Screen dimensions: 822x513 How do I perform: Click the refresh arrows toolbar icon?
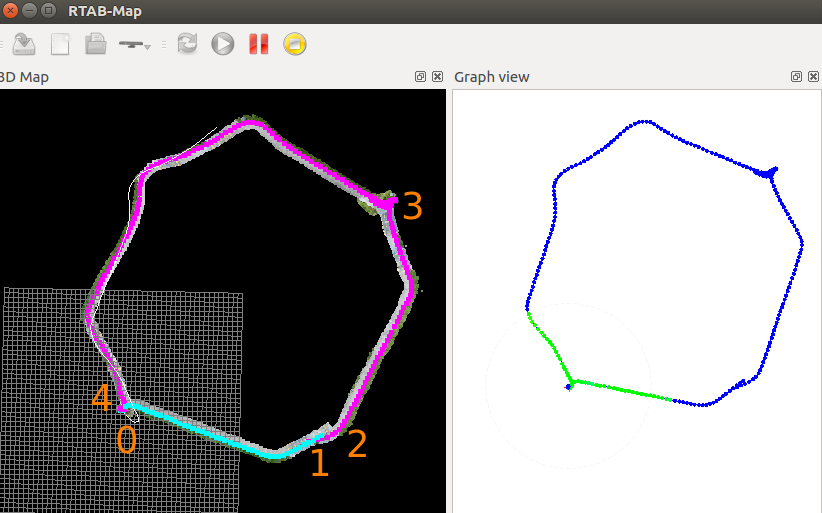(187, 44)
